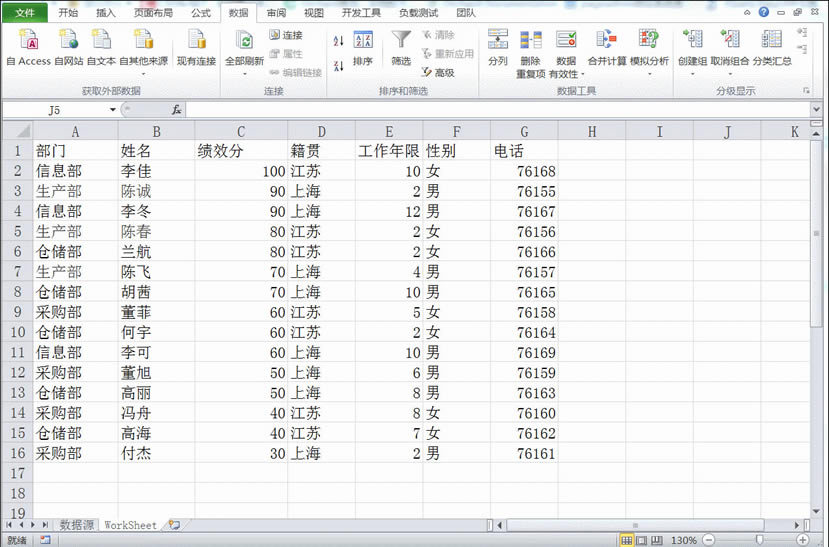Viewport: 829px width, 547px height.
Task: Sort ascending with A-Z icon
Action: 339,40
